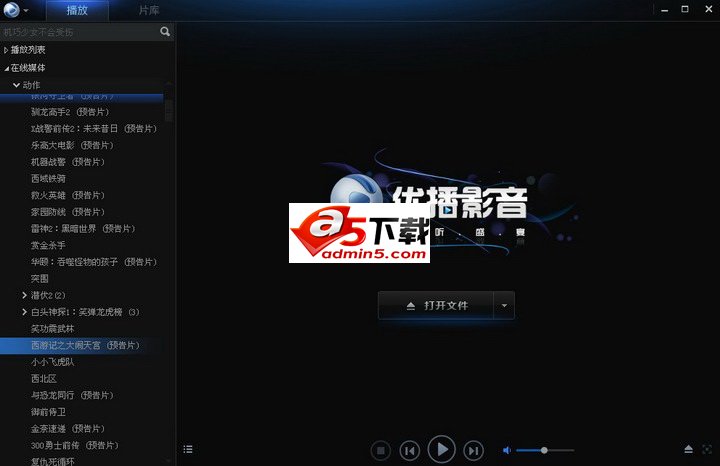Start playback with the play button
Image resolution: width=720 pixels, height=466 pixels.
coord(441,449)
